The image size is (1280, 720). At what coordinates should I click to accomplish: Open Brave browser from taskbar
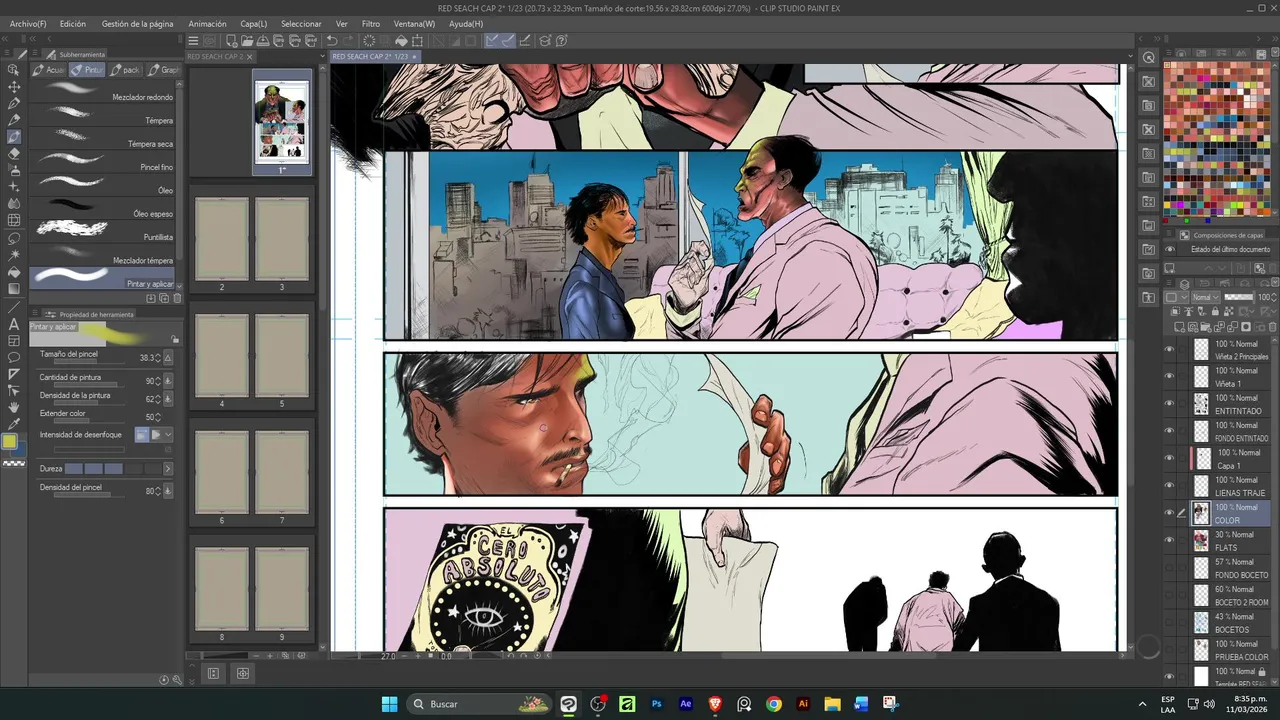coord(715,704)
